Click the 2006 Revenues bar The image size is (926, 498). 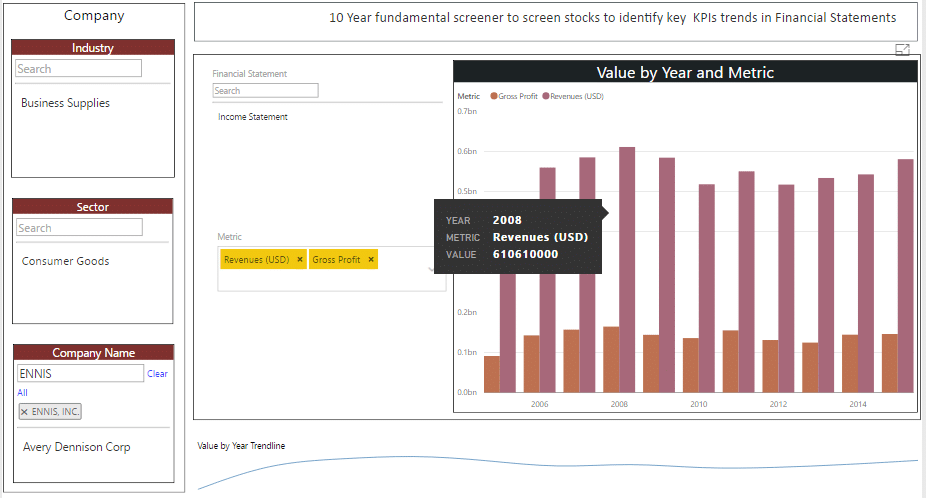(547, 280)
